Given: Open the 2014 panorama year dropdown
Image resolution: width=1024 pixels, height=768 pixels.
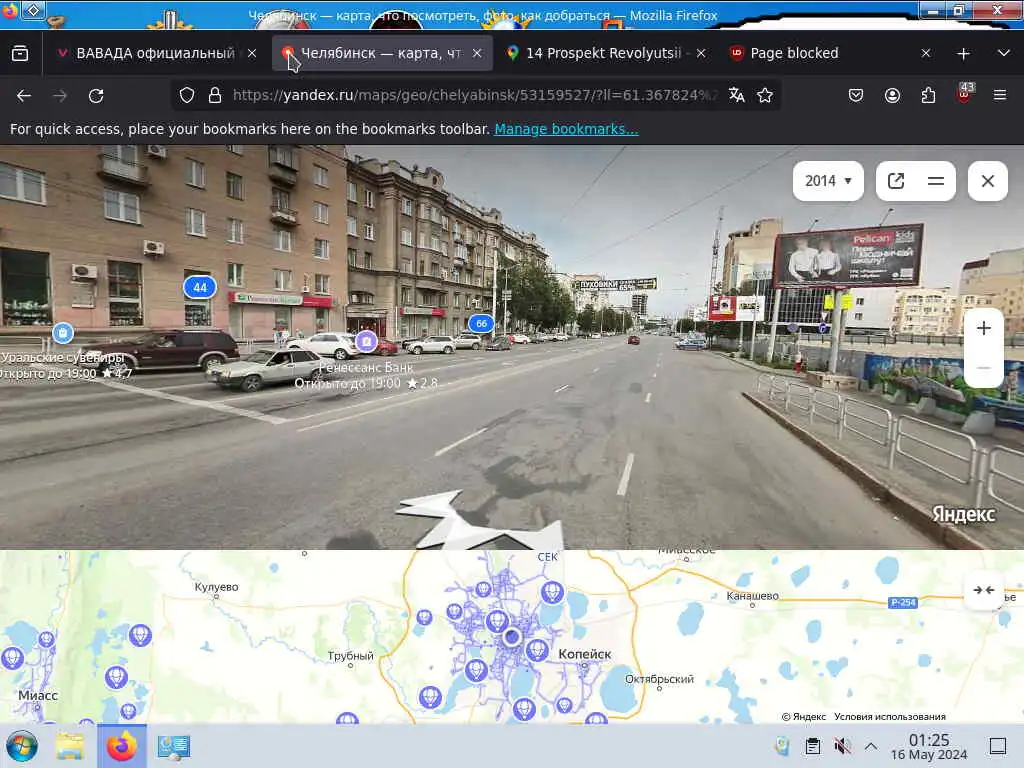Looking at the screenshot, I should 828,181.
